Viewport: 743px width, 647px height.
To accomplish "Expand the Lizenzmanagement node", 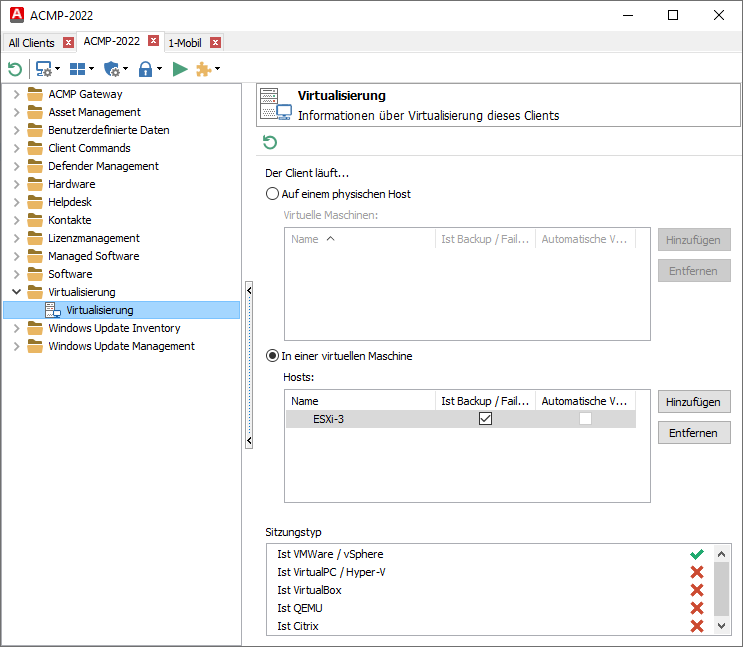I will [17, 238].
